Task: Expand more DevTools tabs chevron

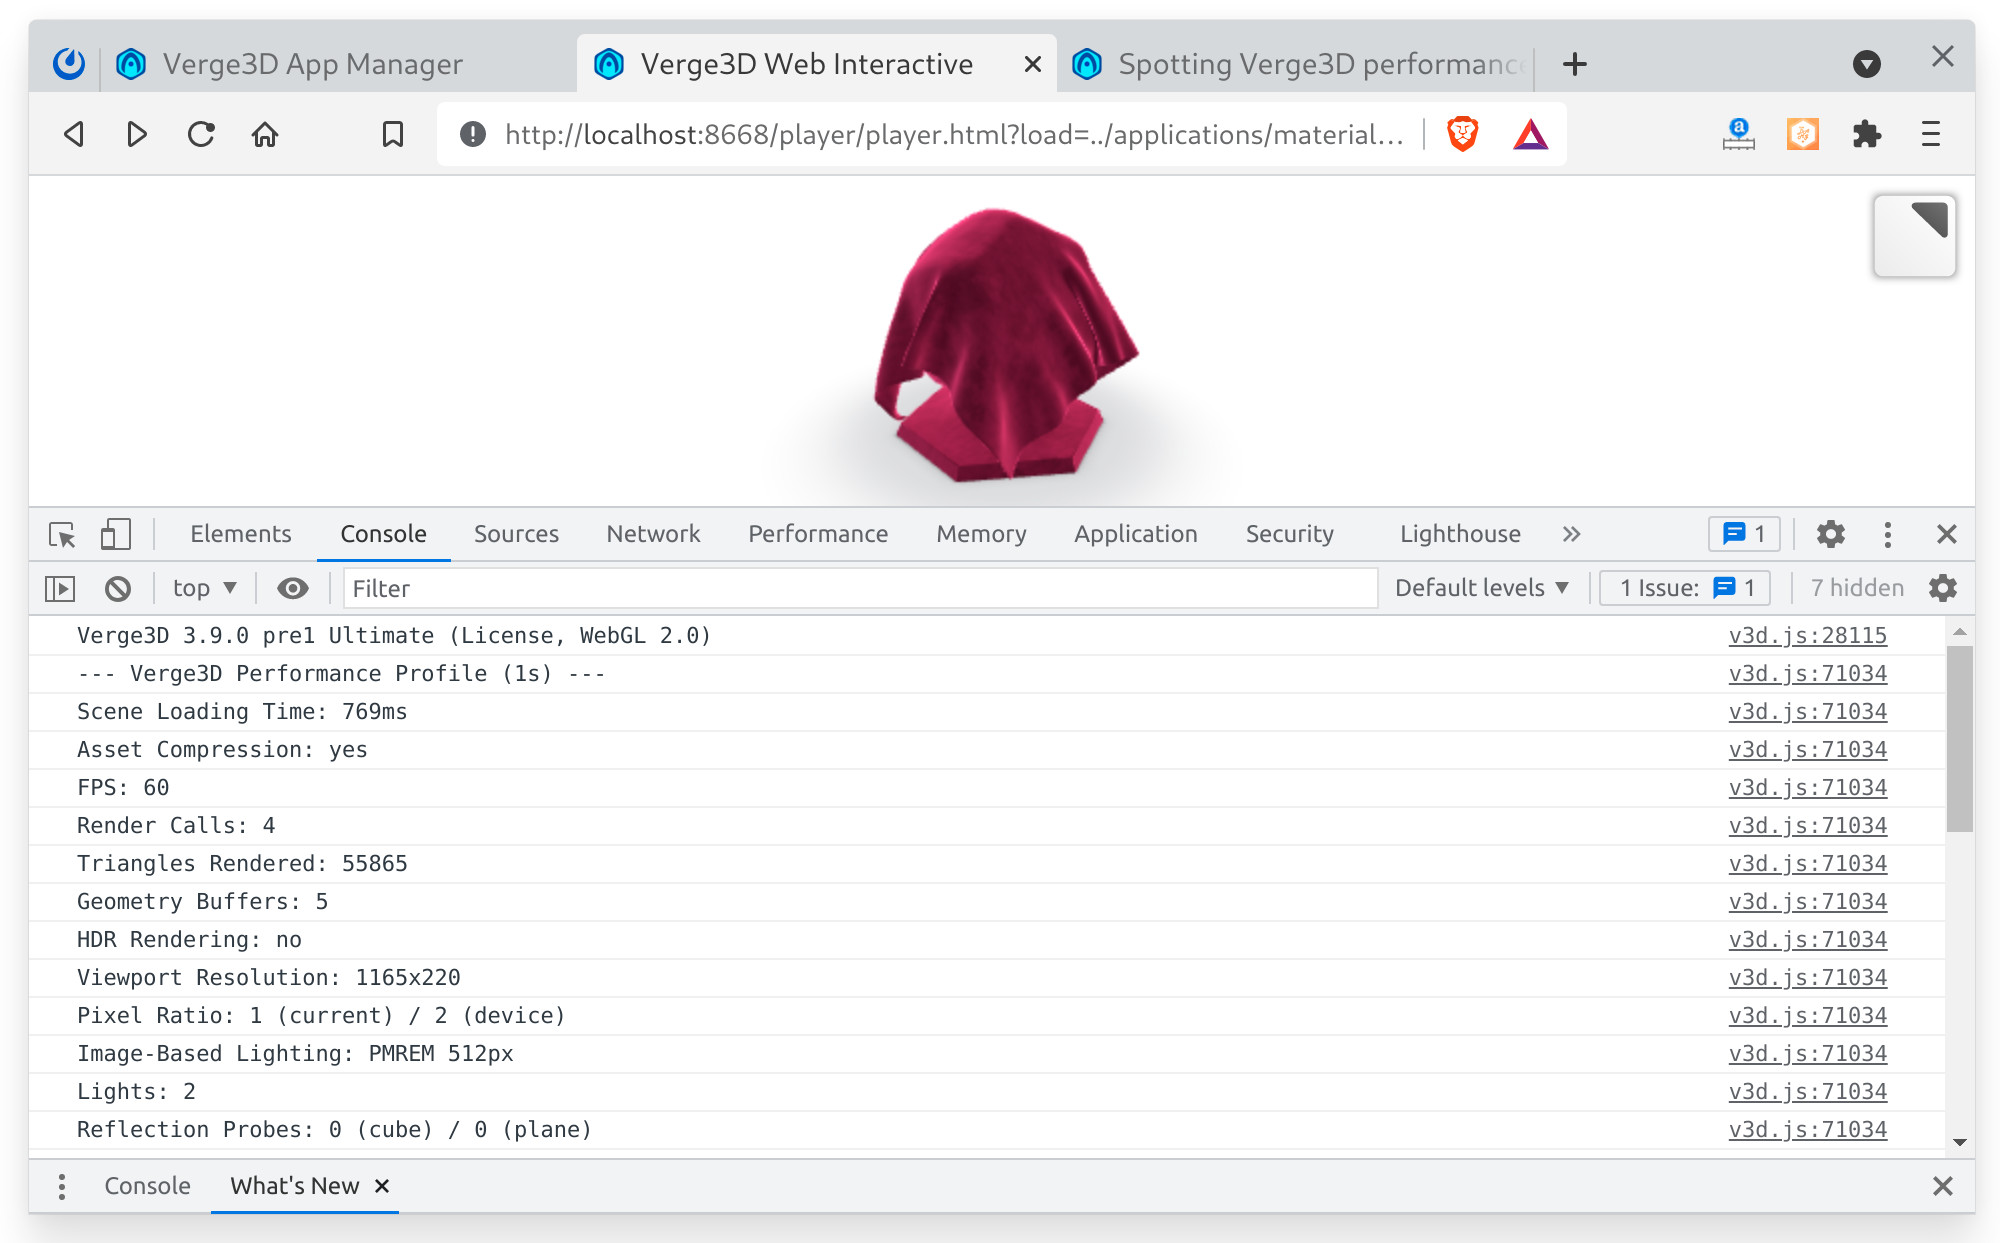Action: click(x=1572, y=534)
